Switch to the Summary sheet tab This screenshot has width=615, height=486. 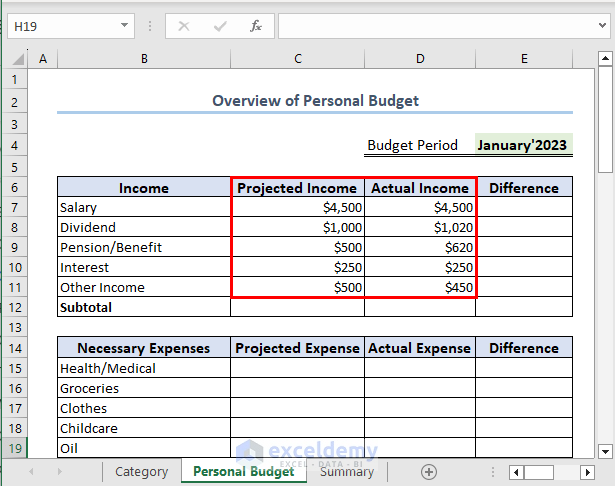[x=347, y=471]
